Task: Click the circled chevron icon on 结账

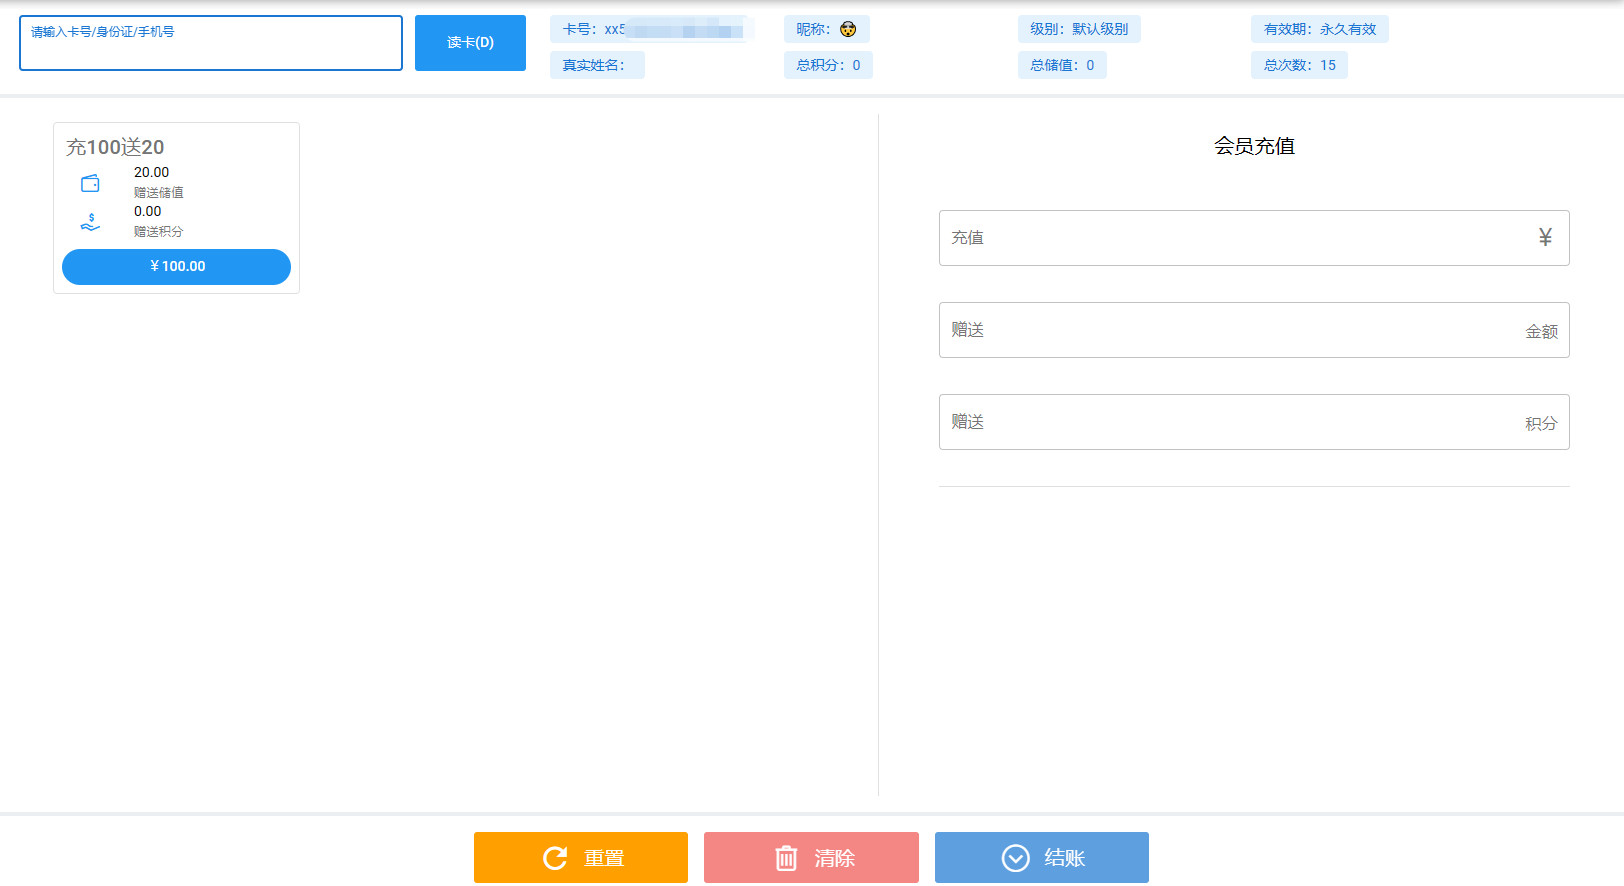Action: click(1016, 858)
